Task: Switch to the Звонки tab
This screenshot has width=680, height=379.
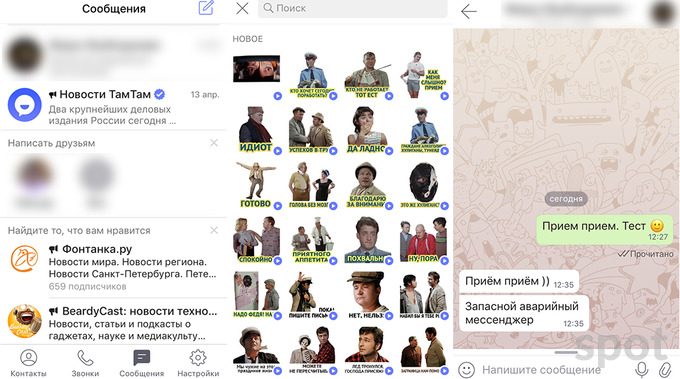Action: (x=85, y=363)
